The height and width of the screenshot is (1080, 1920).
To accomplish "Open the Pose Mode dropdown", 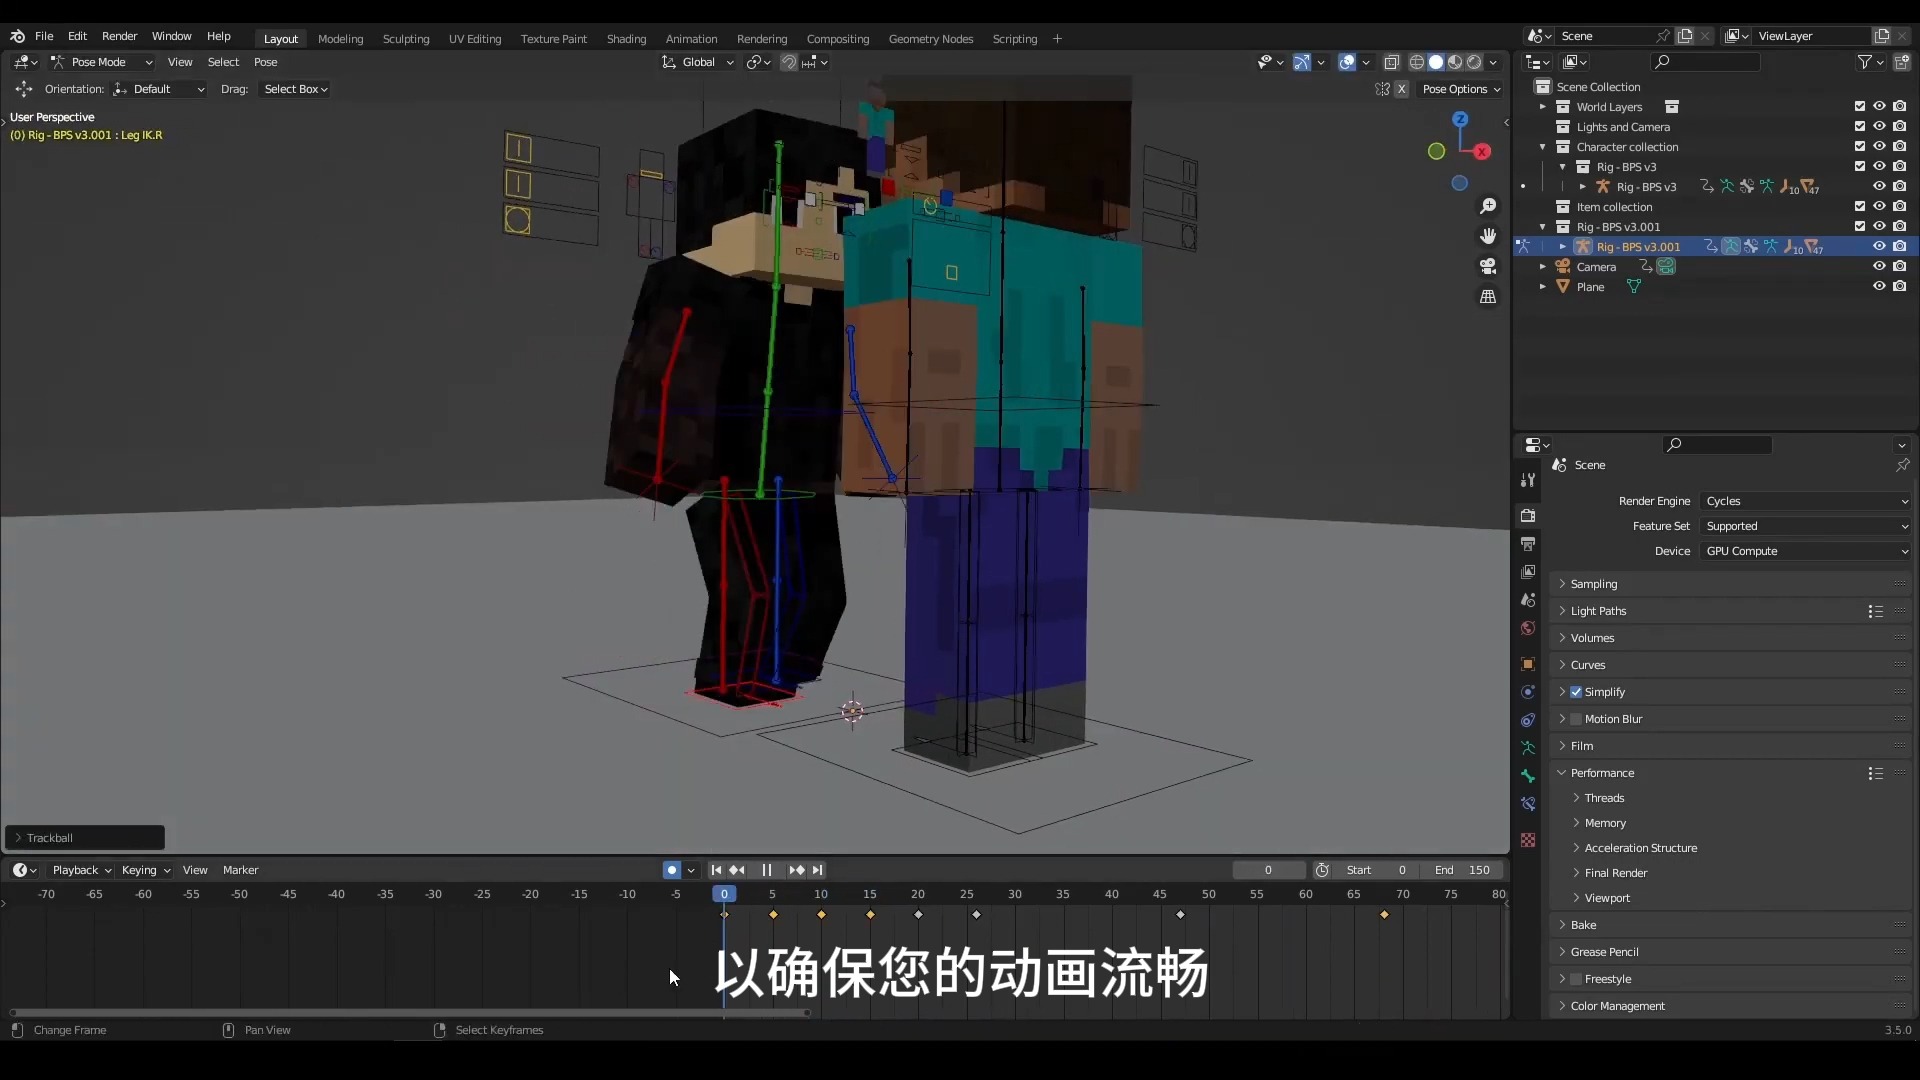I will (x=102, y=62).
